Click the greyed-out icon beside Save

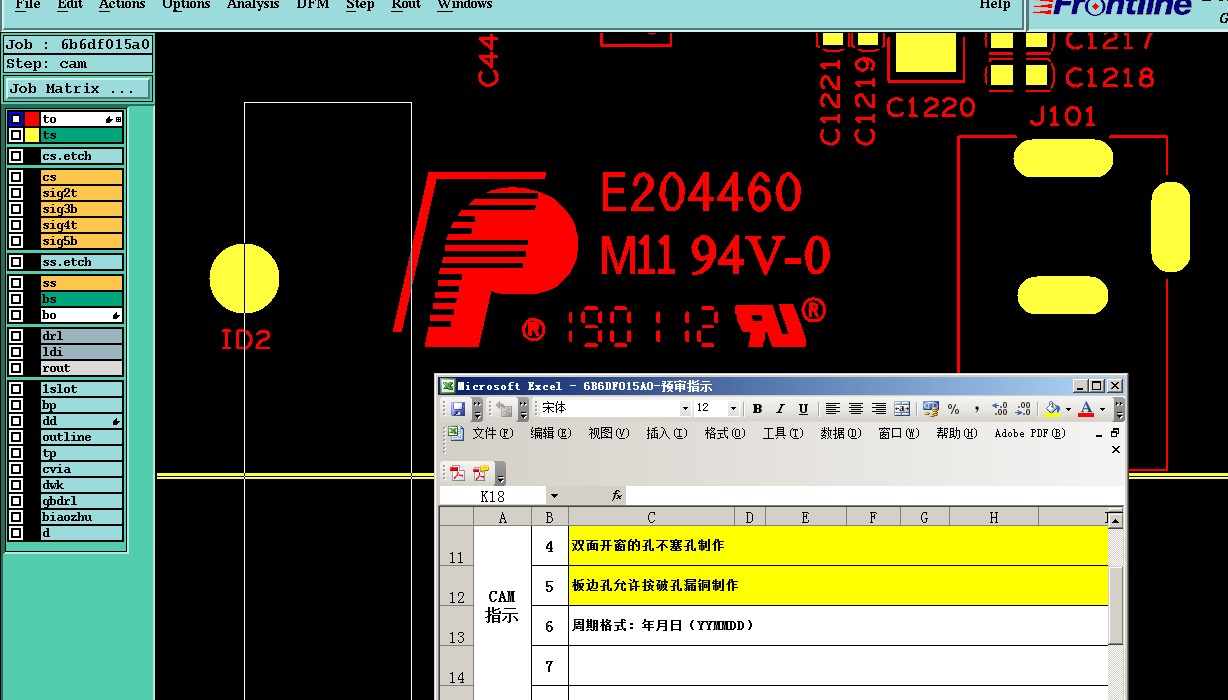504,409
